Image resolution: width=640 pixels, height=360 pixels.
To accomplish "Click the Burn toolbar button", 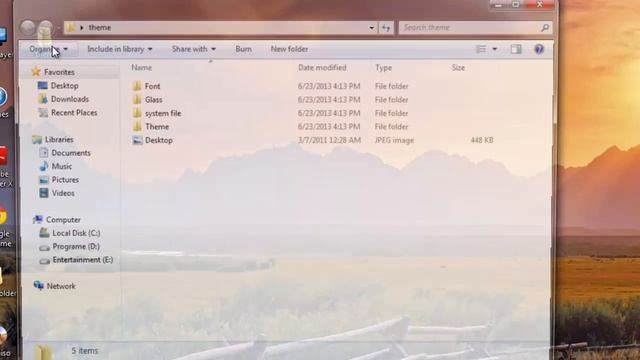I will pos(243,49).
